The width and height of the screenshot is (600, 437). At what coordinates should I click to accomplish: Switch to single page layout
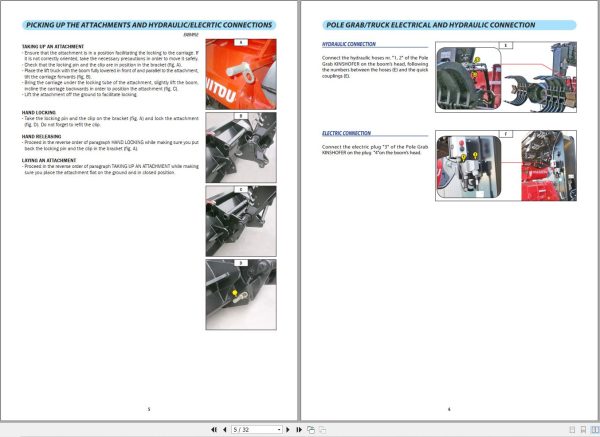click(572, 430)
